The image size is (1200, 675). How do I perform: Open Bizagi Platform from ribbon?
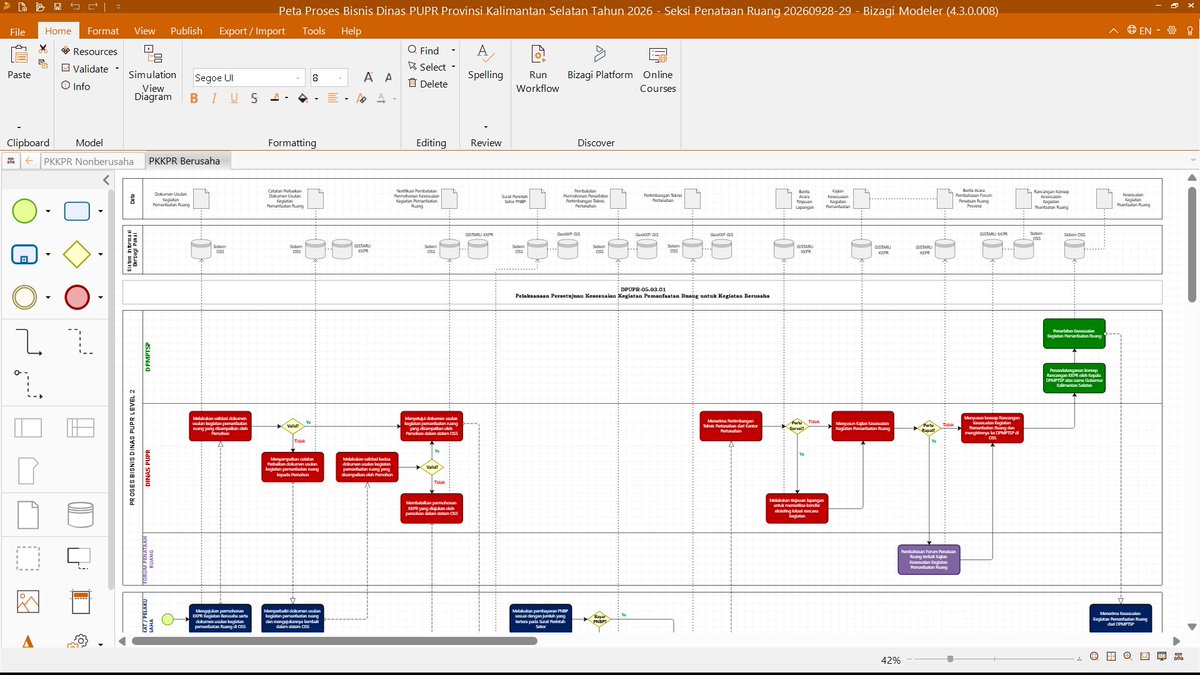point(600,62)
